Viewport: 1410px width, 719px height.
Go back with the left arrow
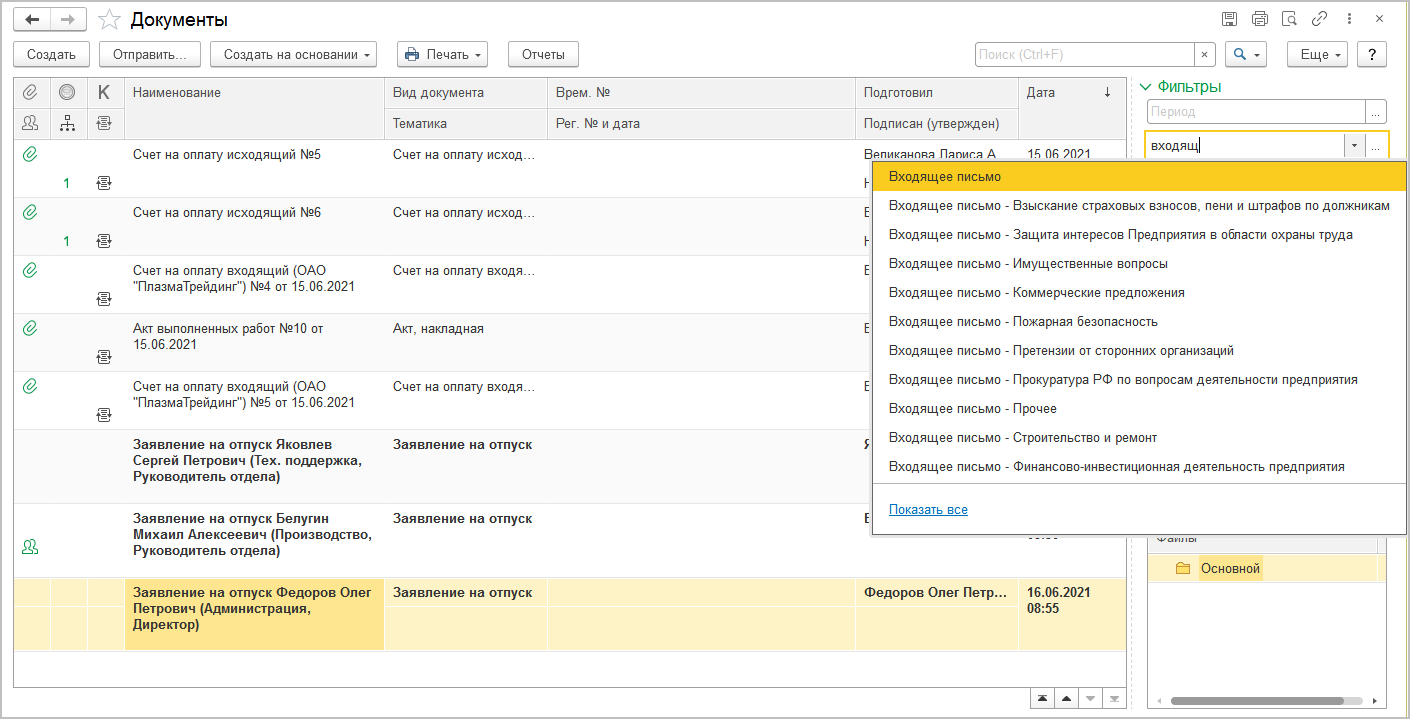(32, 19)
